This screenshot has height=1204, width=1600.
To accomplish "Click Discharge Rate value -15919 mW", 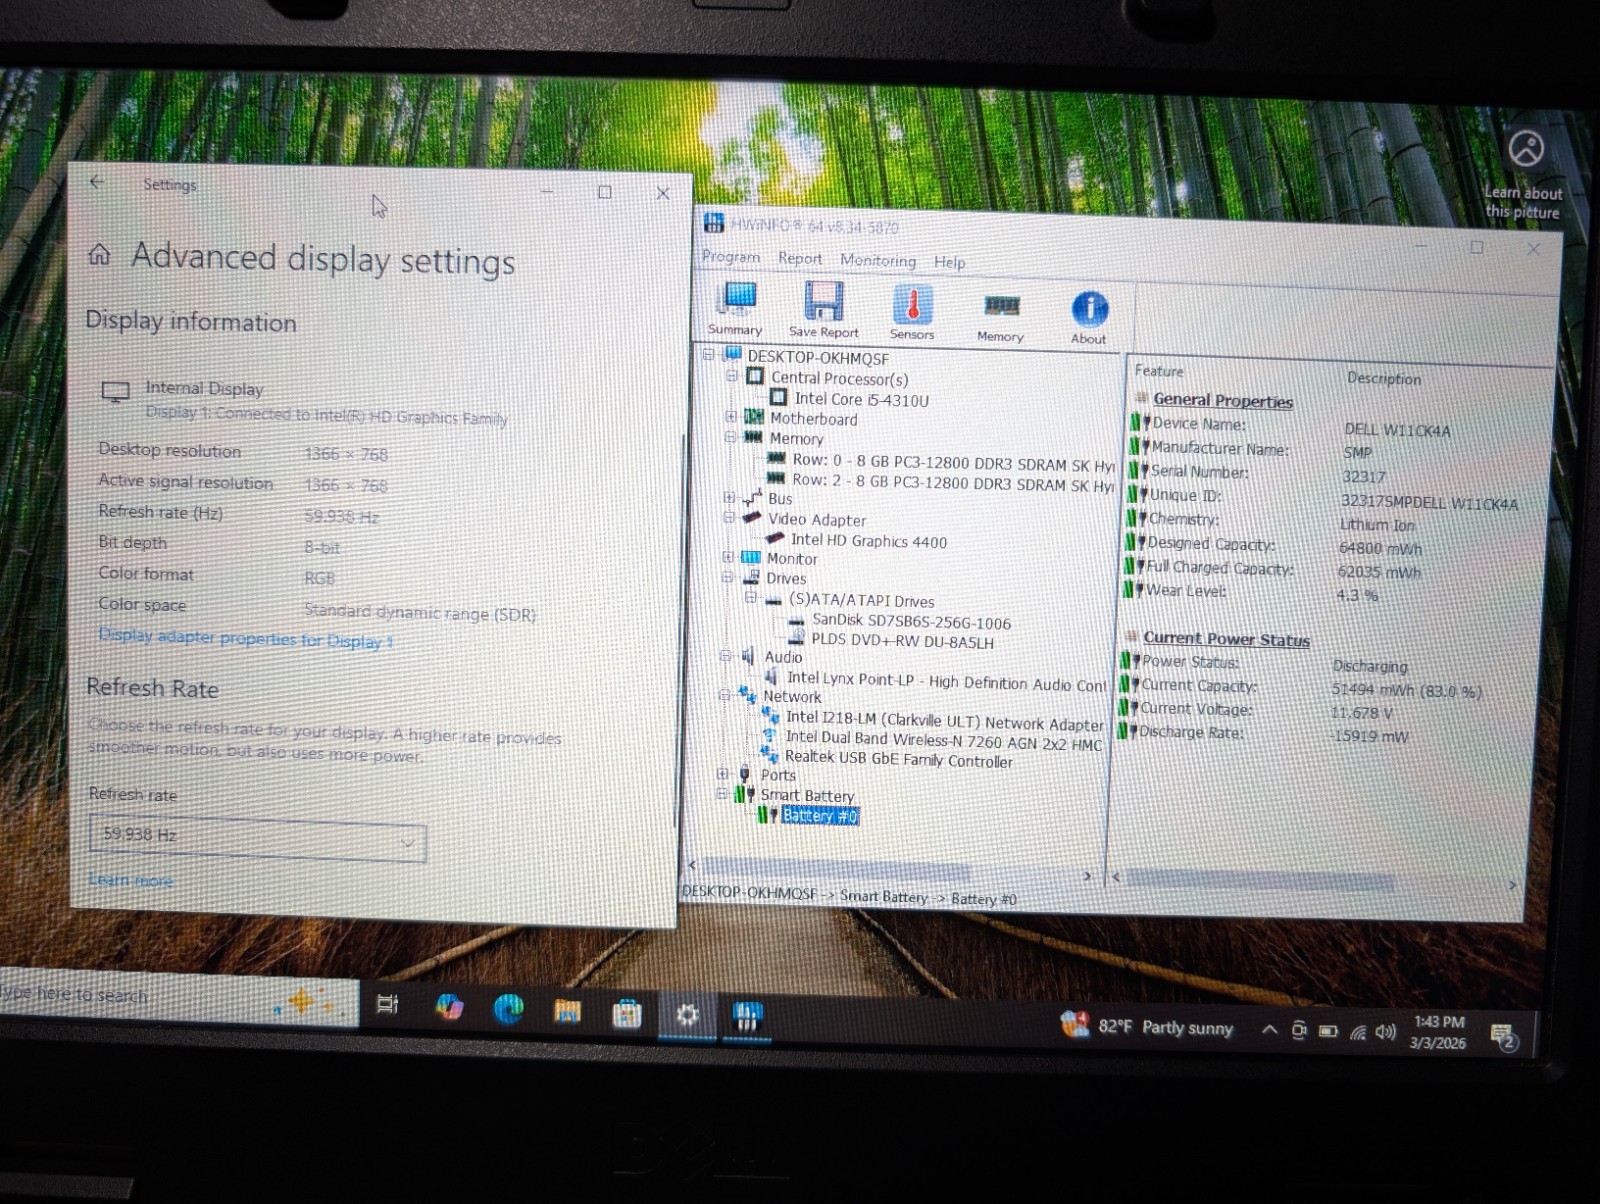I will pyautogui.click(x=1370, y=736).
